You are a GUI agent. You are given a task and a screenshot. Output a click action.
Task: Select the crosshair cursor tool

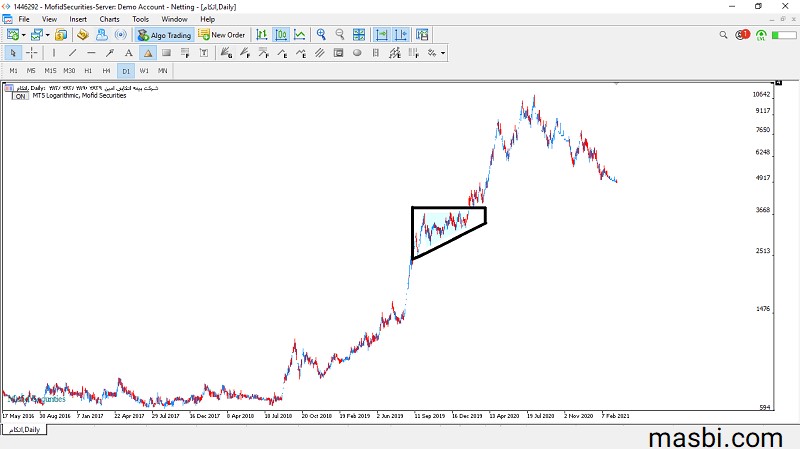click(x=31, y=53)
